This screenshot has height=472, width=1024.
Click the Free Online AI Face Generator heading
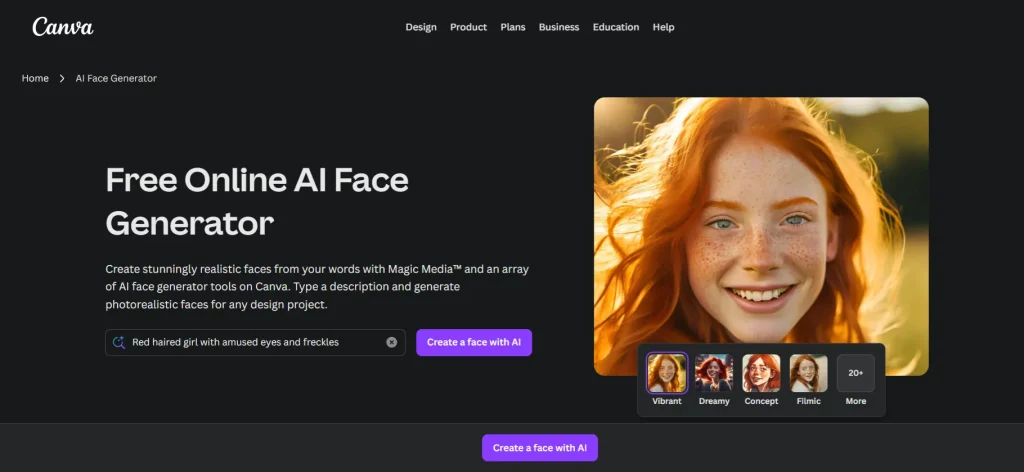257,202
